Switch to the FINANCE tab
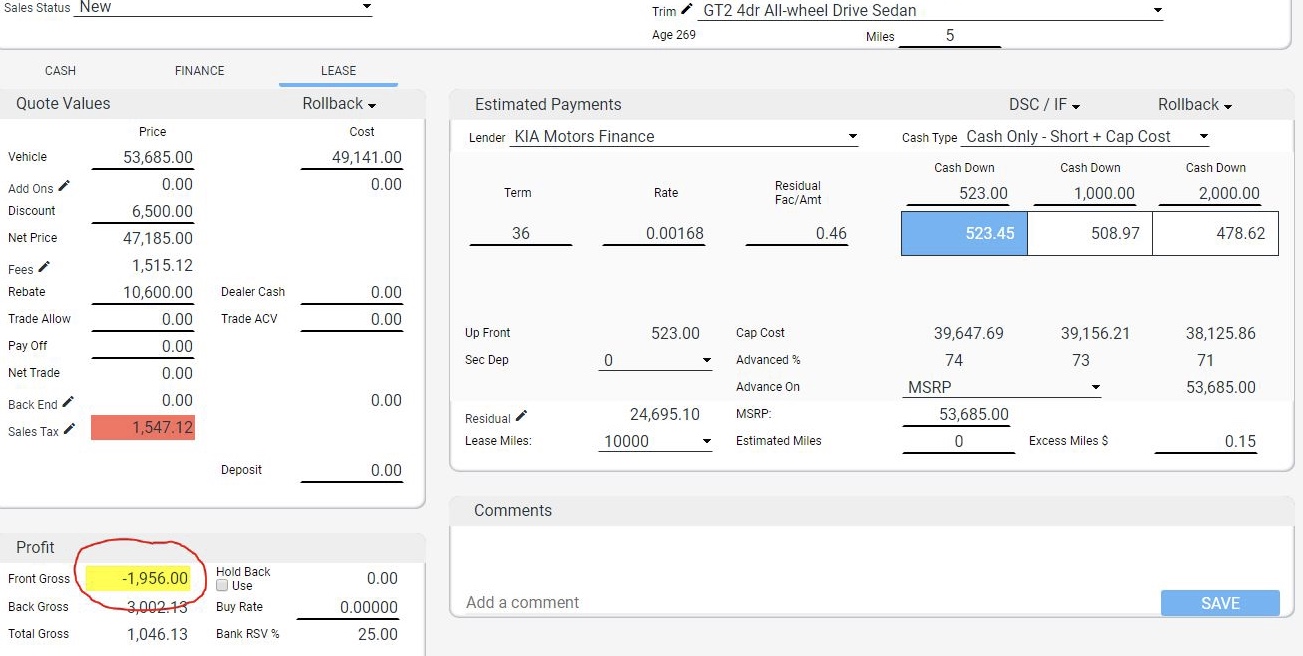Screen dimensions: 1303x656 point(199,71)
